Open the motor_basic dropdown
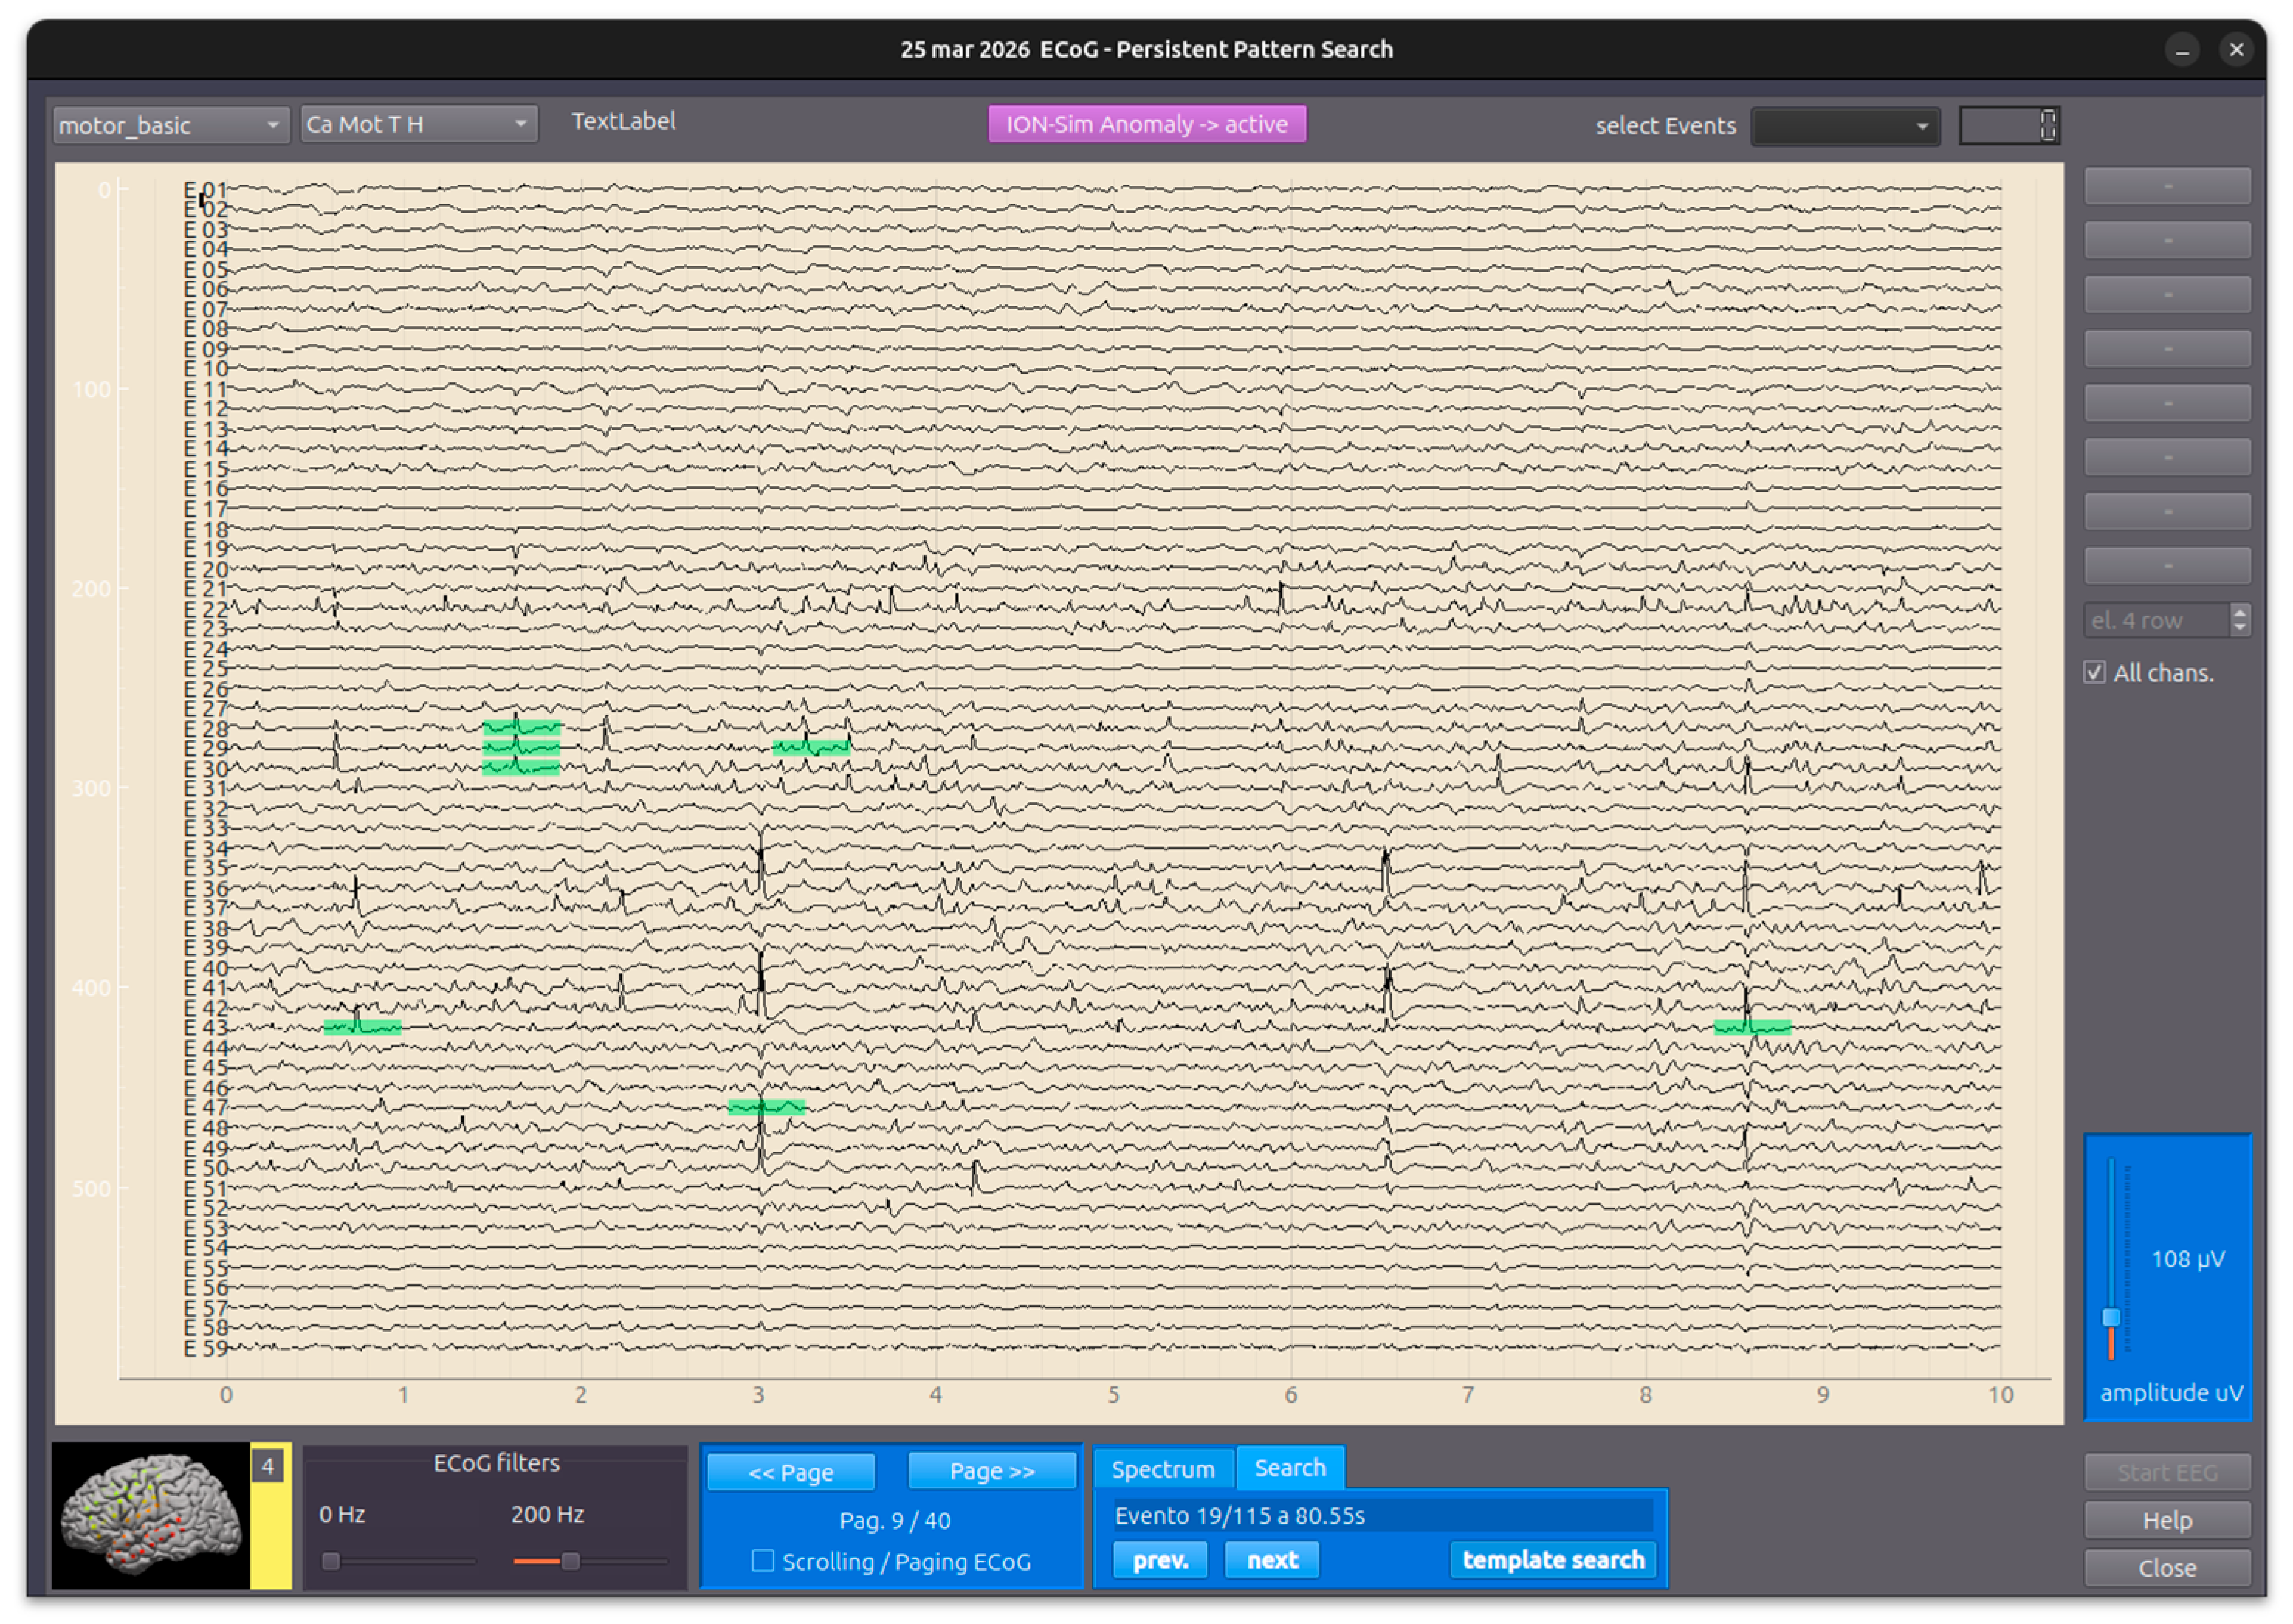The image size is (2293, 1624). point(170,125)
